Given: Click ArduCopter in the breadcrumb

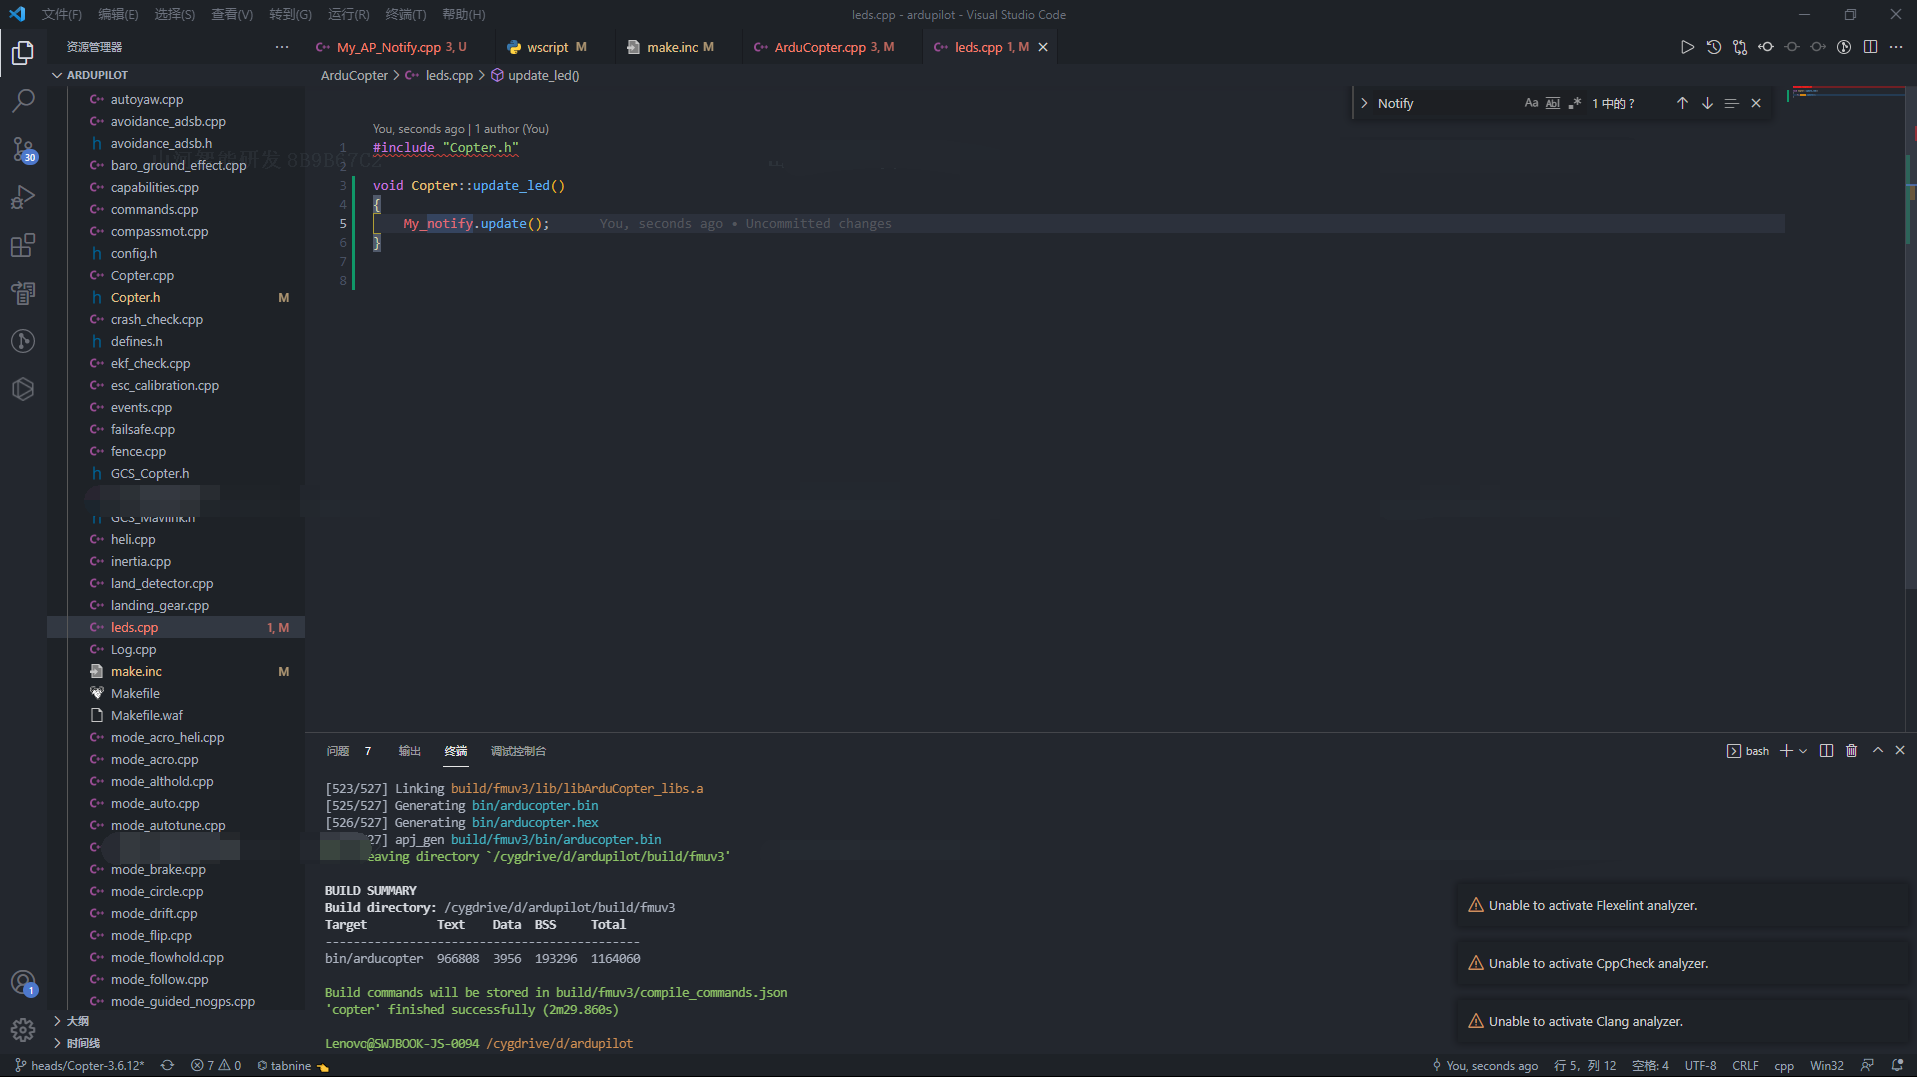Looking at the screenshot, I should (x=354, y=75).
